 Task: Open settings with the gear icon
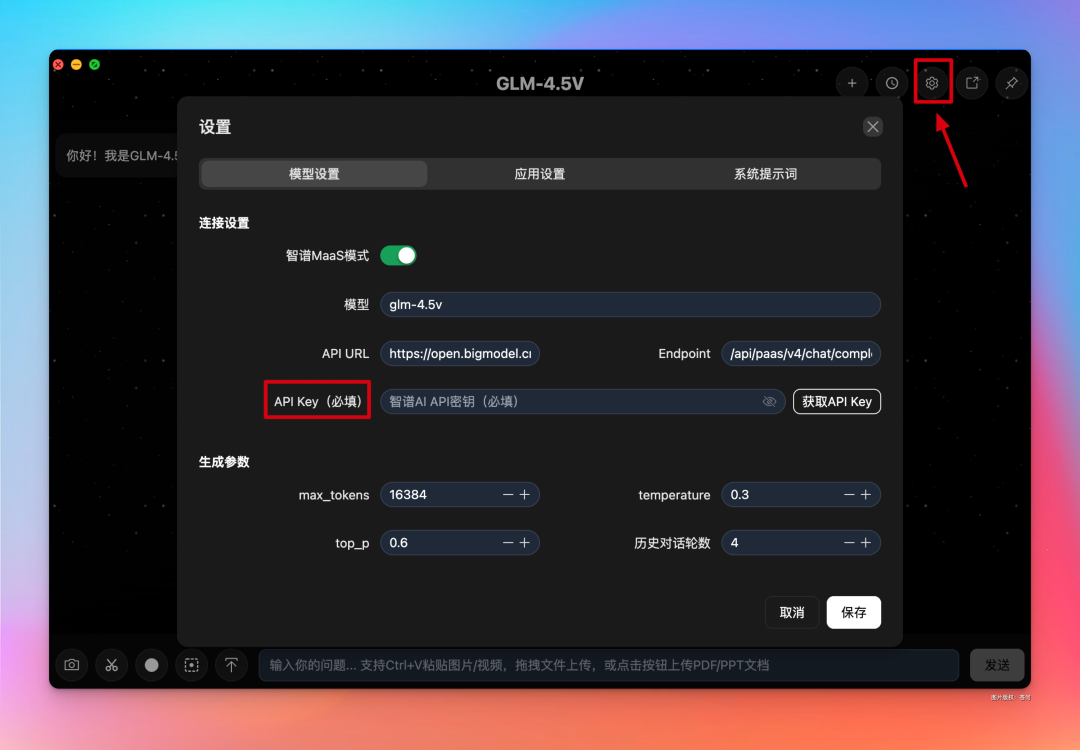point(932,83)
